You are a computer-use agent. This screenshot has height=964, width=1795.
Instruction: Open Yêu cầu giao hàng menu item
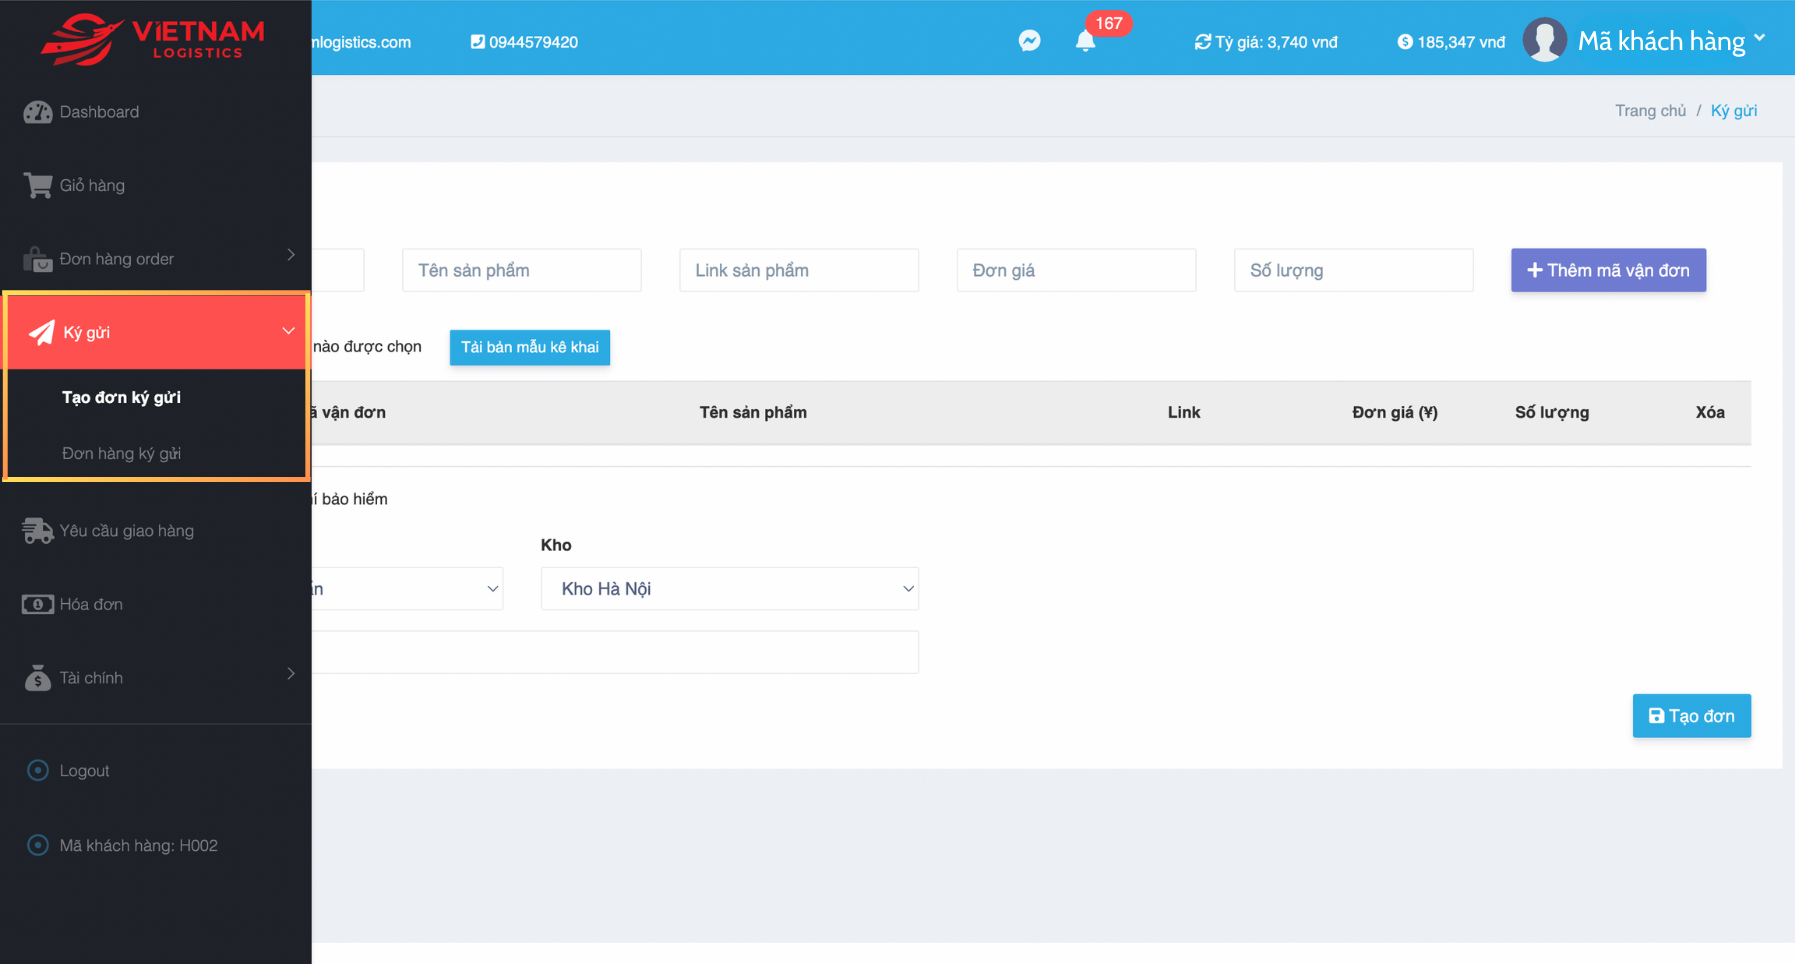[x=127, y=531]
